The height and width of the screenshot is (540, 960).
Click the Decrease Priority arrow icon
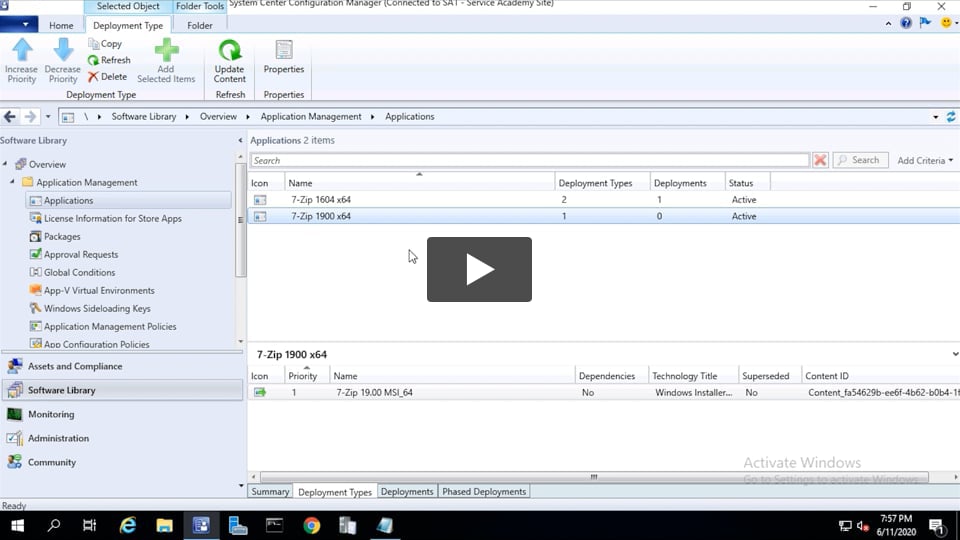pyautogui.click(x=63, y=50)
